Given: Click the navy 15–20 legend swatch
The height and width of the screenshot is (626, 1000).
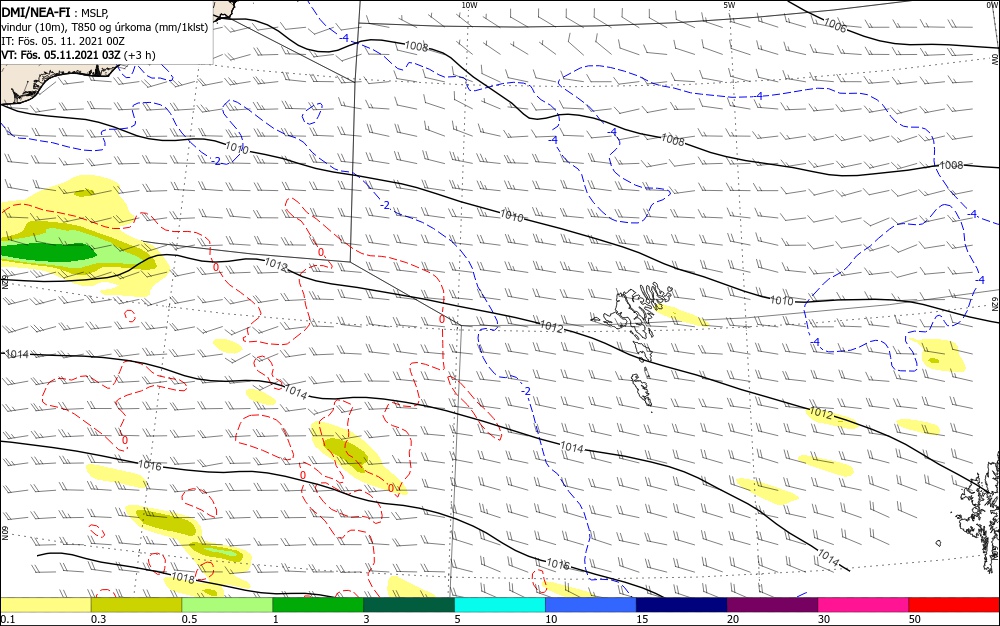Looking at the screenshot, I should point(681,605).
